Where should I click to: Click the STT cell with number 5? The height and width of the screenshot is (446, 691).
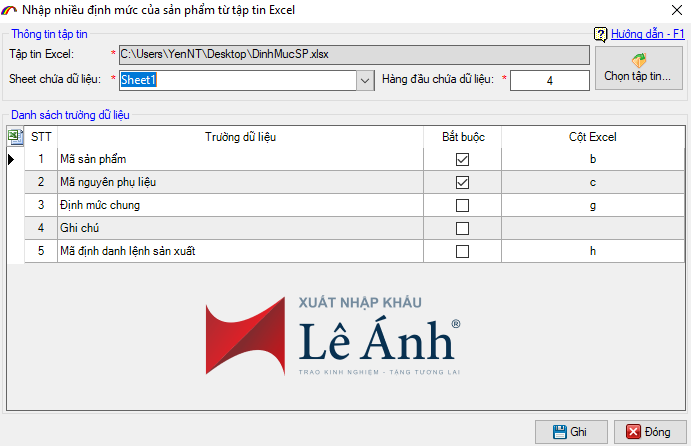click(x=41, y=251)
